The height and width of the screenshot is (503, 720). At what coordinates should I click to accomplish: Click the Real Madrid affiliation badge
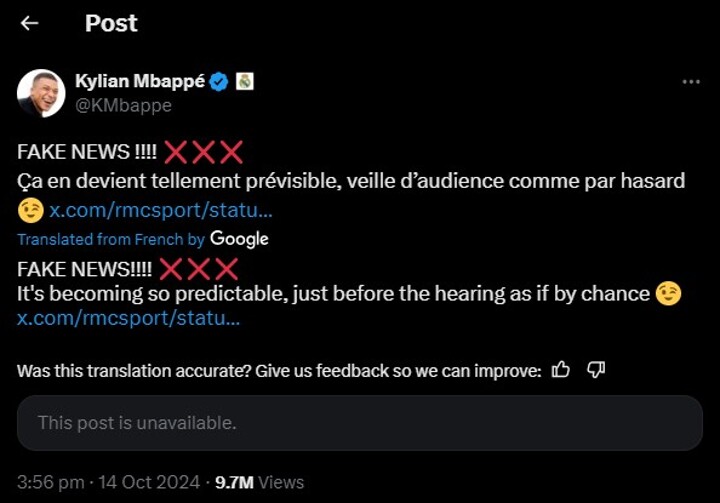[x=244, y=82]
